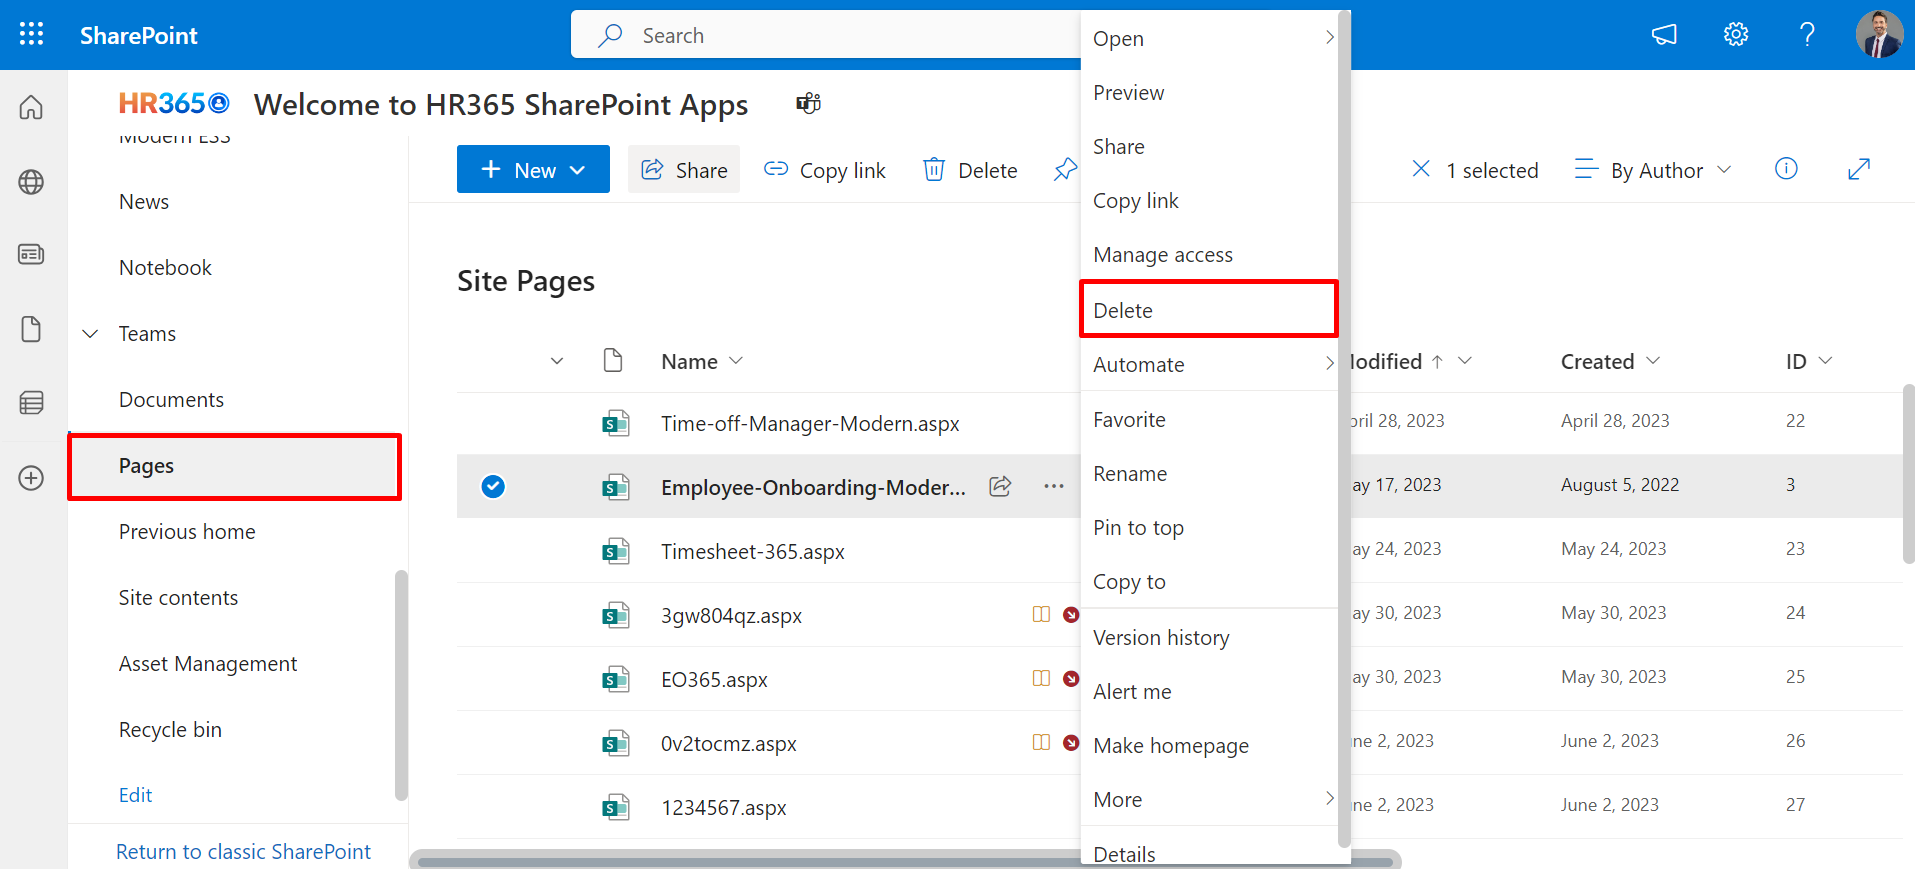Clear the selection with the X icon
This screenshot has height=869, width=1915.
(1421, 169)
